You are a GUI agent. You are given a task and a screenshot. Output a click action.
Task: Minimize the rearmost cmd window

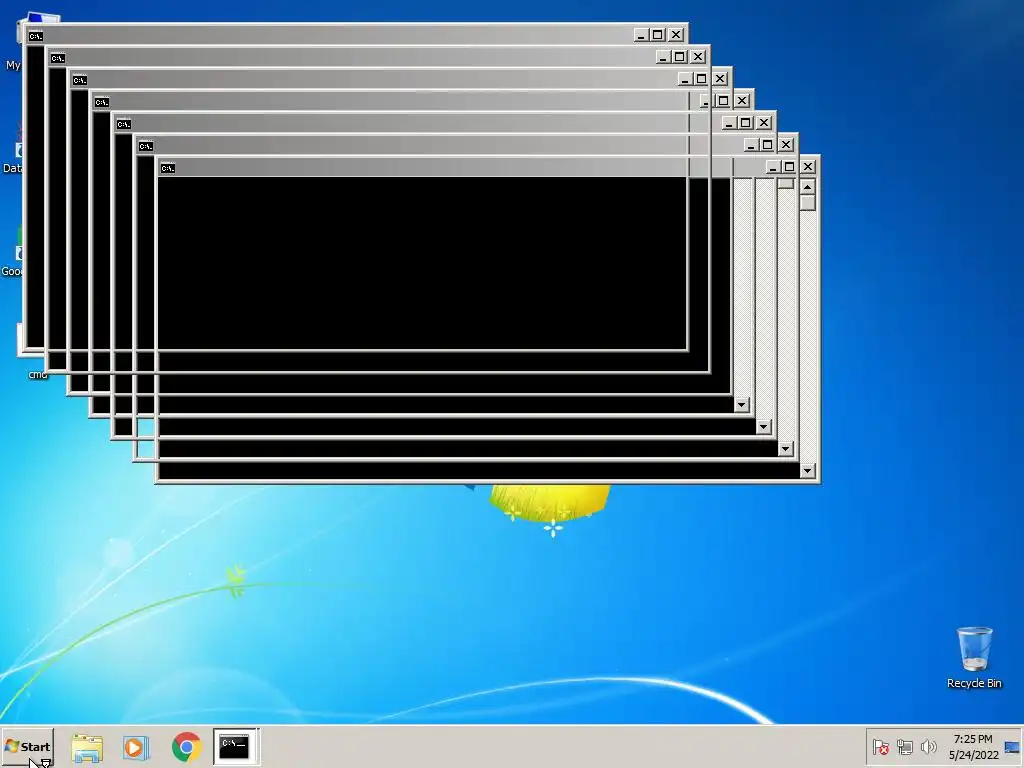coord(640,35)
